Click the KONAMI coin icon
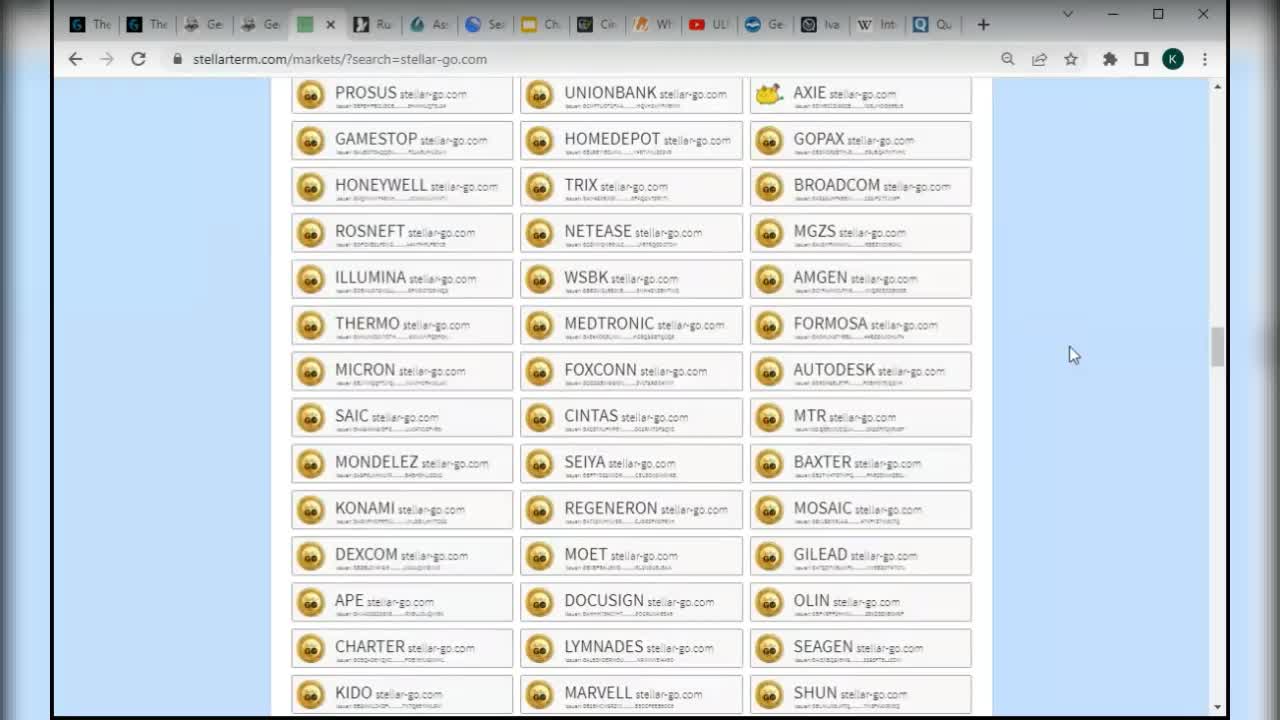The image size is (1280, 720). click(311, 509)
